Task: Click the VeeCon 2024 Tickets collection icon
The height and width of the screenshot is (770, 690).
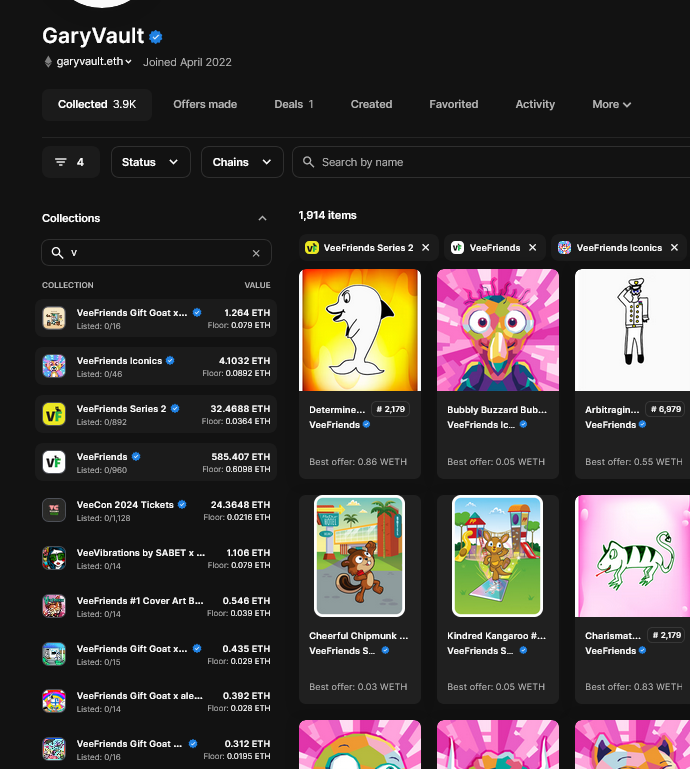Action: pyautogui.click(x=54, y=510)
